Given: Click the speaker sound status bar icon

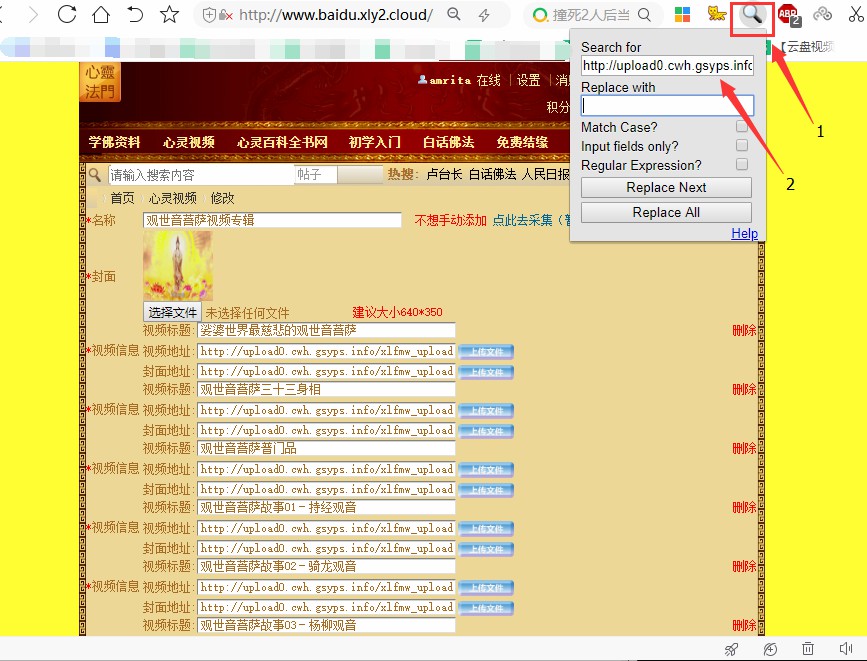Looking at the screenshot, I should tap(845, 648).
